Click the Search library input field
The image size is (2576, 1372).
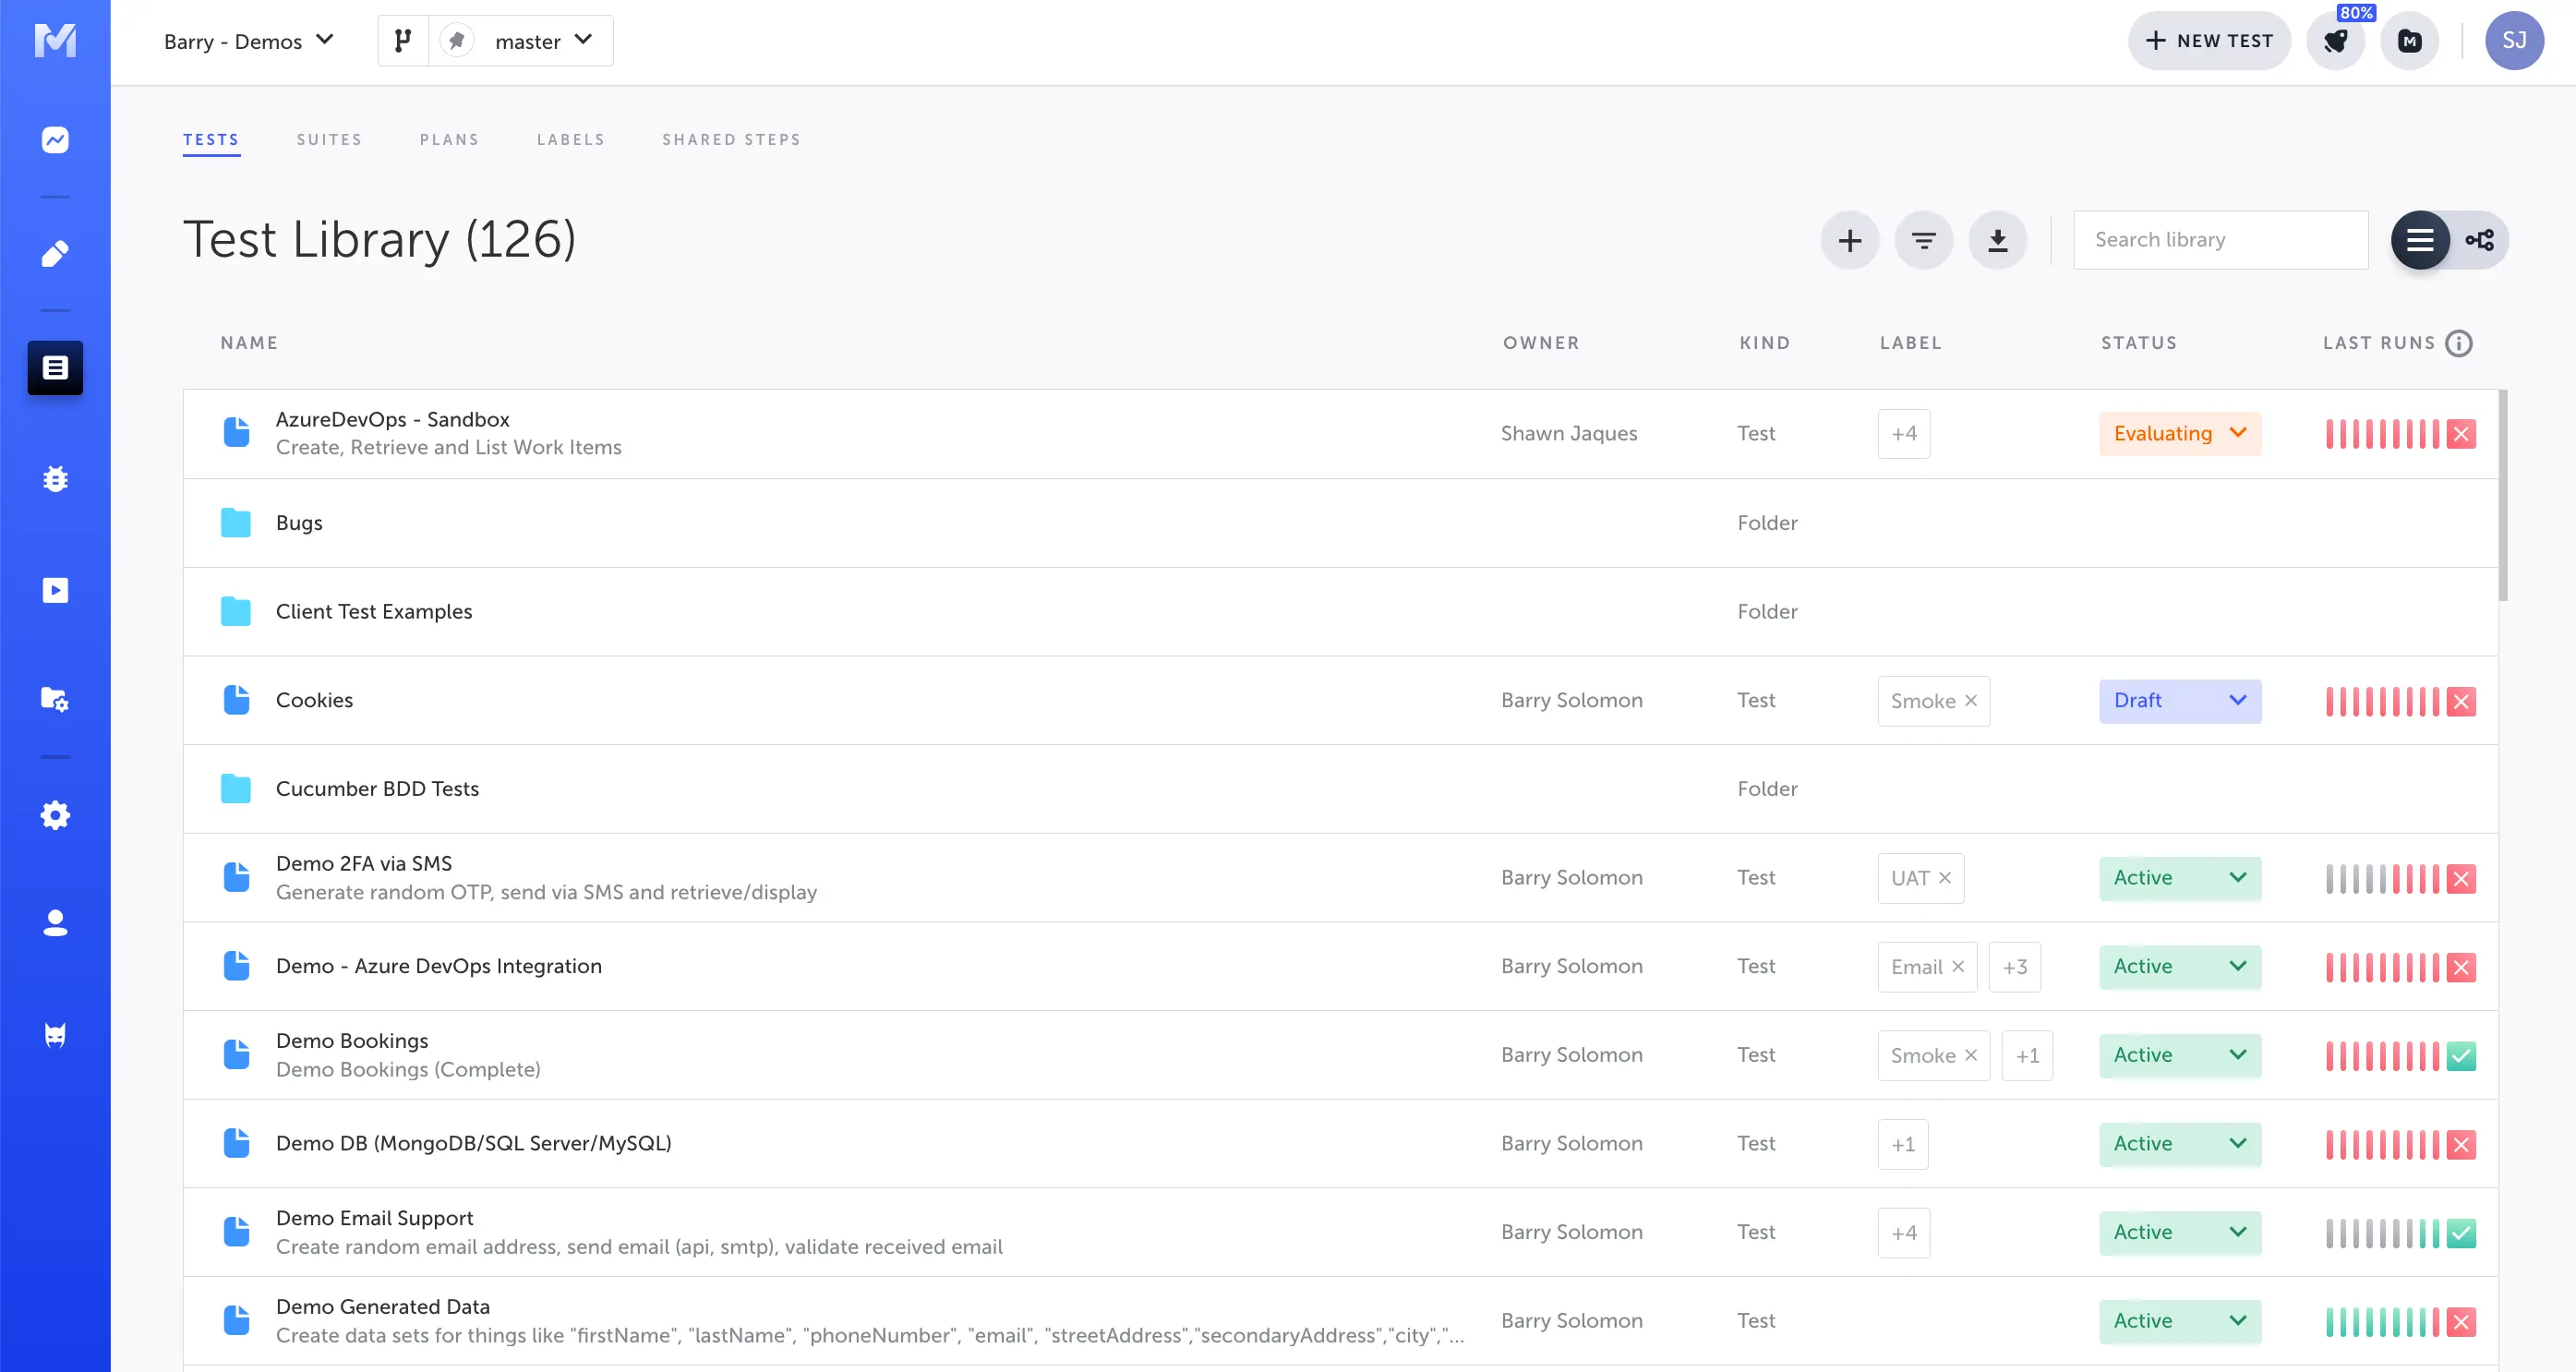[x=2220, y=240]
